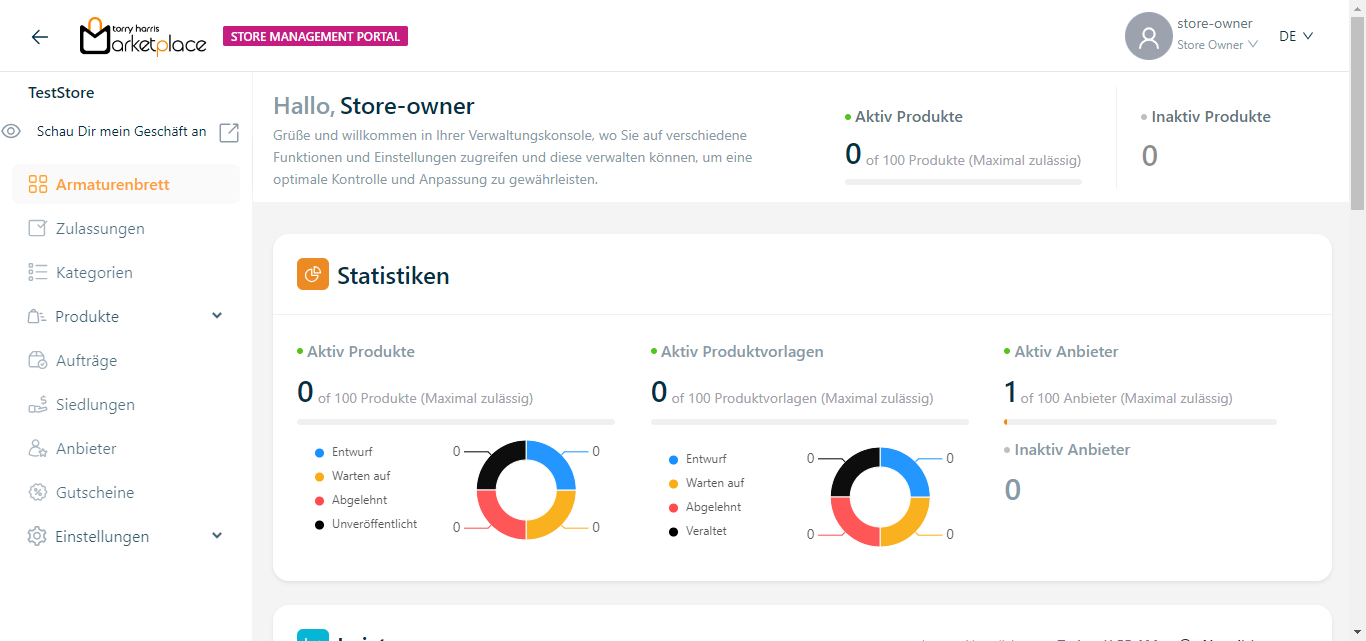Expand the Einstellungen submenu chevron
Viewport: 1366px width, 641px height.
[217, 536]
